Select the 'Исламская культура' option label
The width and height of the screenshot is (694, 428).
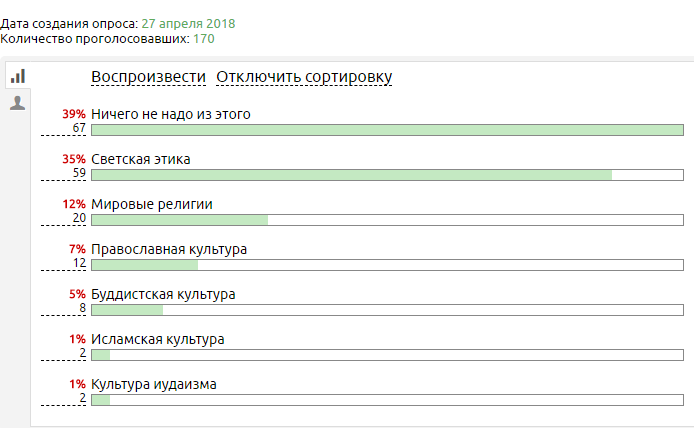tap(157, 339)
